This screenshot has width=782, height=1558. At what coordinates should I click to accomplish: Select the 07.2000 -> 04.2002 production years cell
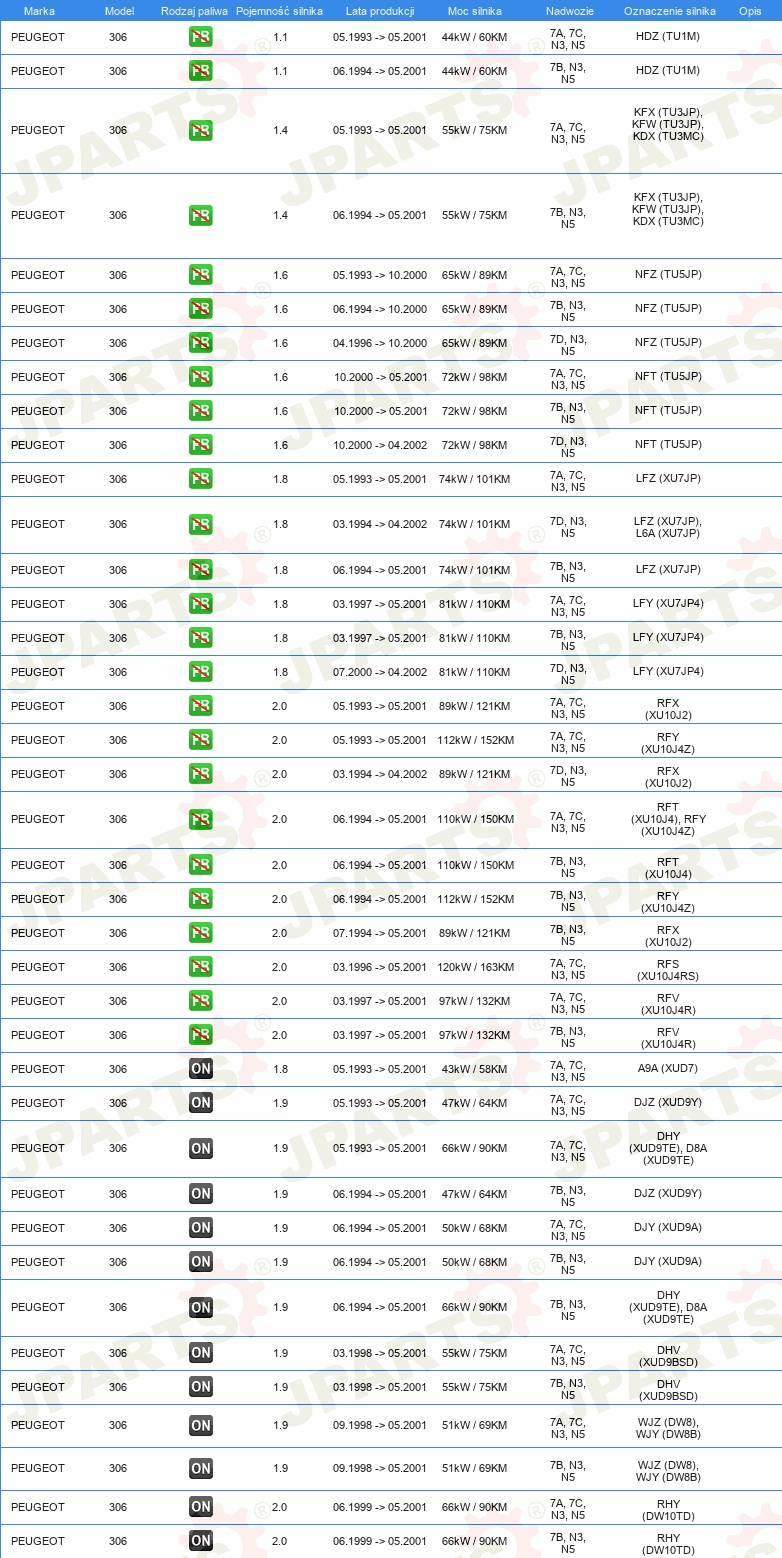[380, 672]
